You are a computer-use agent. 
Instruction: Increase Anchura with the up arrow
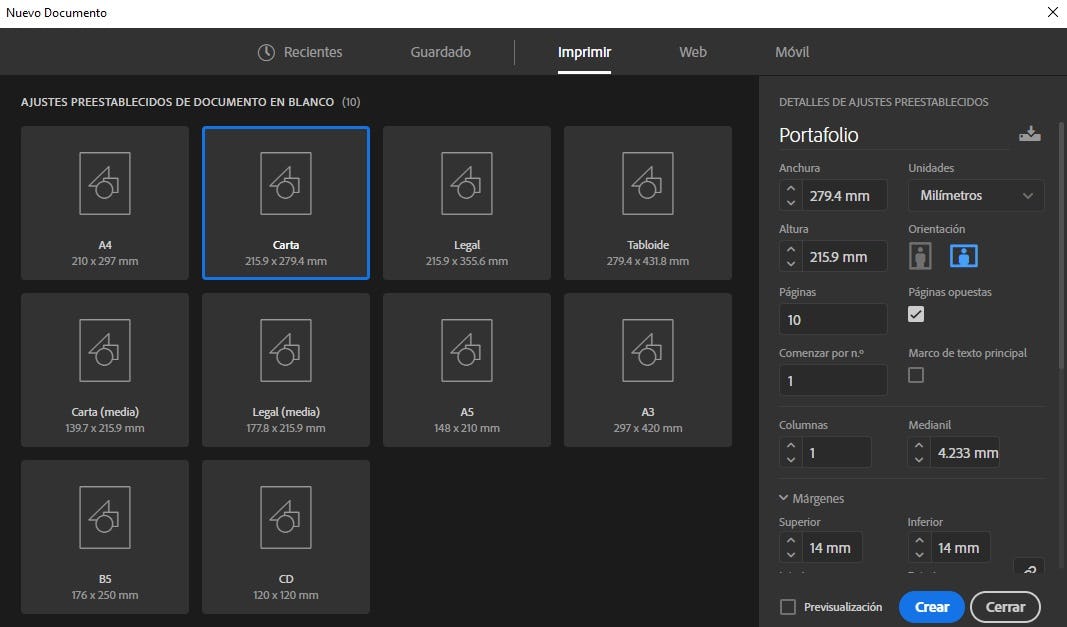pyautogui.click(x=791, y=188)
